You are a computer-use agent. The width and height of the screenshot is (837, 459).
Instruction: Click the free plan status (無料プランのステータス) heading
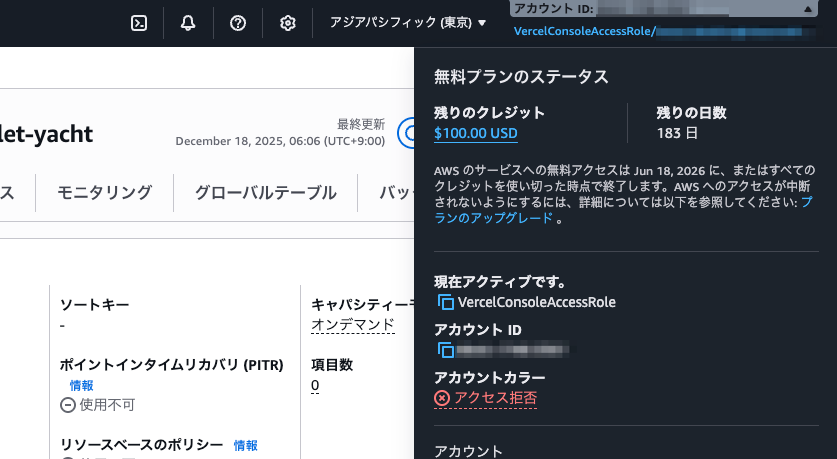pyautogui.click(x=521, y=77)
